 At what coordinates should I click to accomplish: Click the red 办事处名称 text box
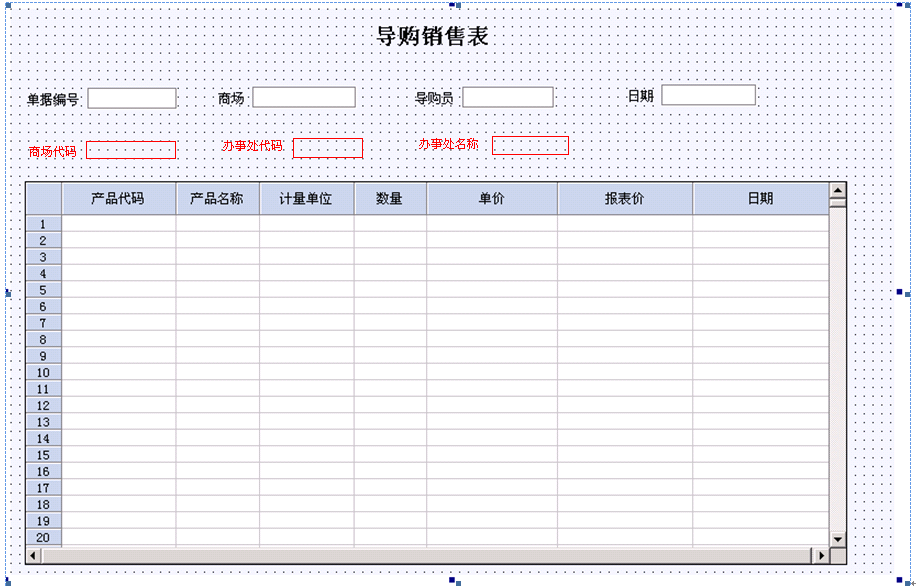[530, 146]
